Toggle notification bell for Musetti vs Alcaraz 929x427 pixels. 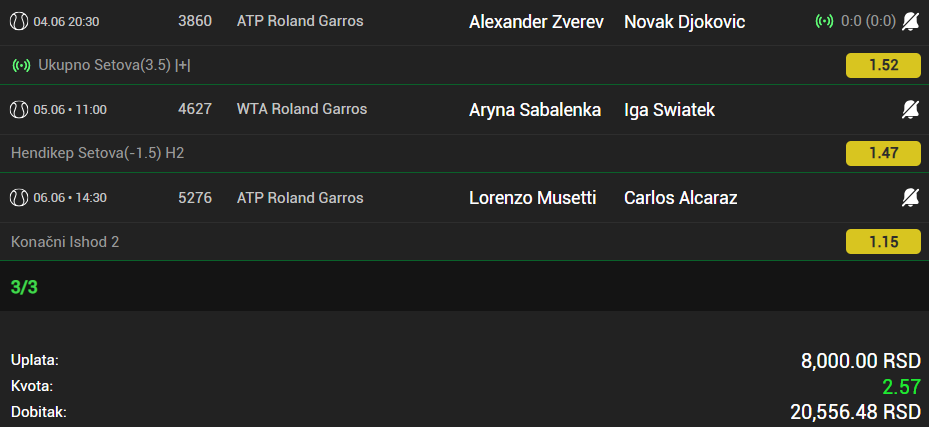[911, 198]
